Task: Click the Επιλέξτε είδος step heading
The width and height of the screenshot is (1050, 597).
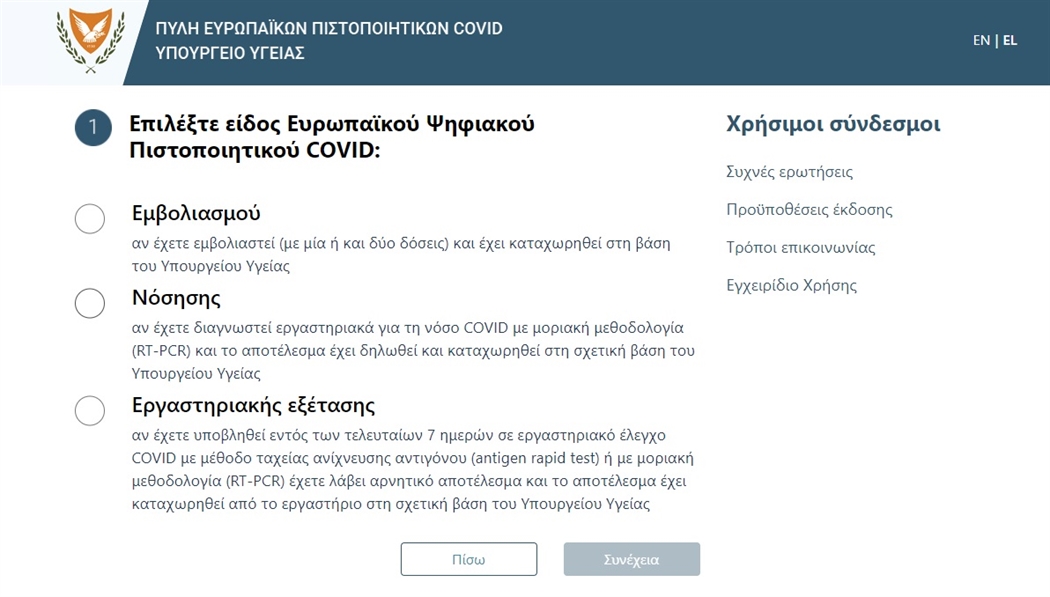Action: click(332, 137)
